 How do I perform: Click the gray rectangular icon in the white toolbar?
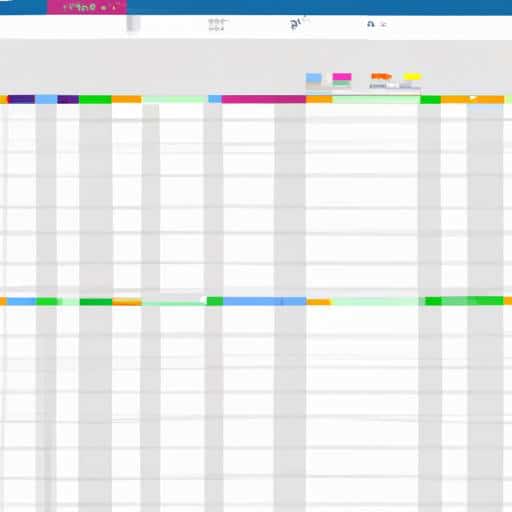click(133, 24)
